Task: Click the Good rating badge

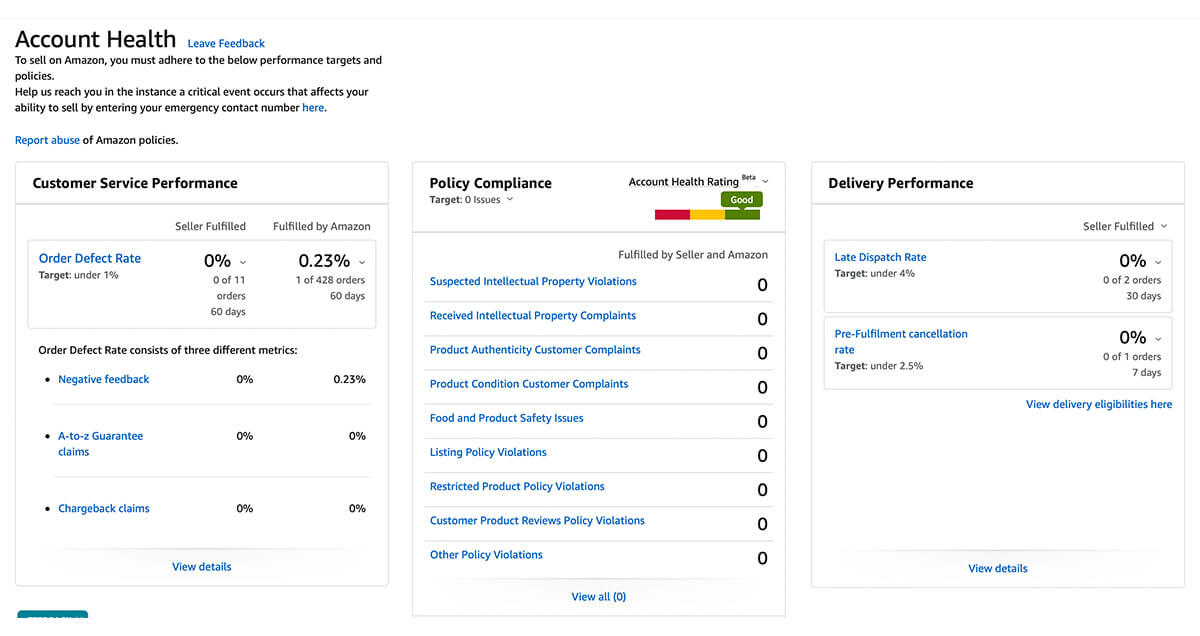Action: [x=742, y=200]
